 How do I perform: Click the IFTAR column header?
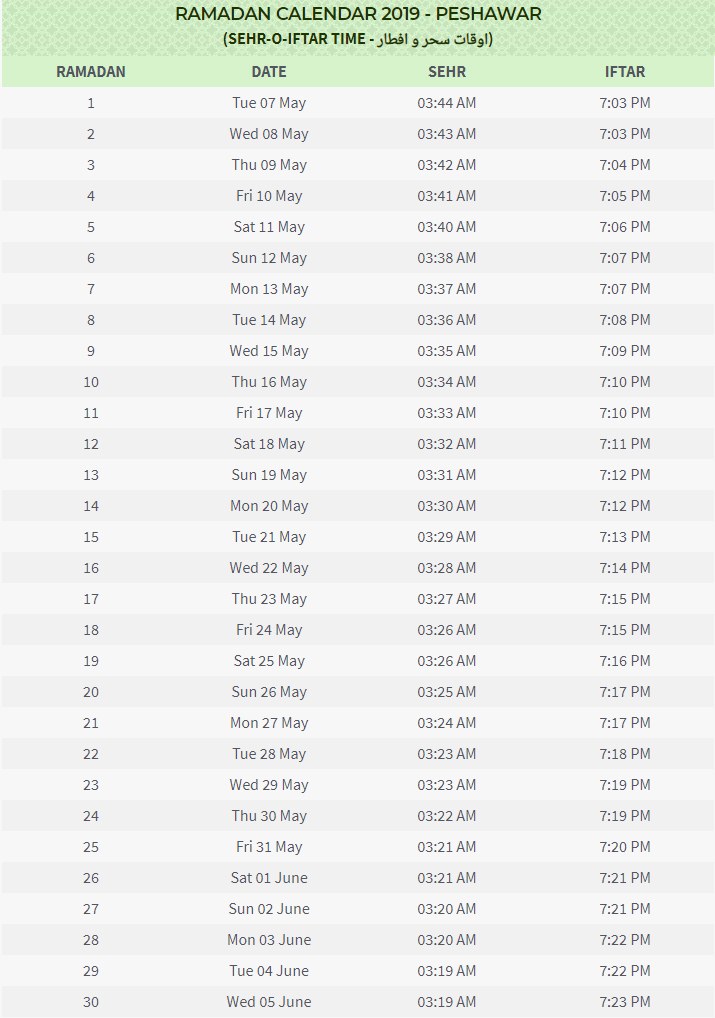[x=625, y=72]
